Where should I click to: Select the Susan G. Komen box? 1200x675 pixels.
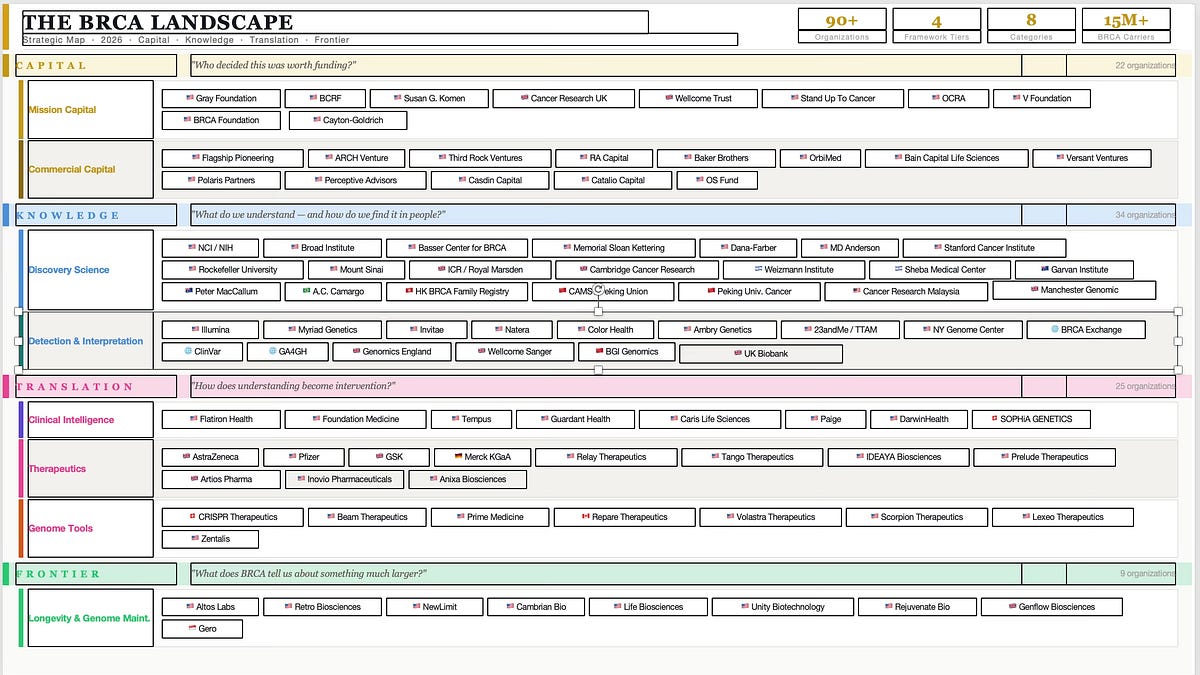click(x=430, y=98)
